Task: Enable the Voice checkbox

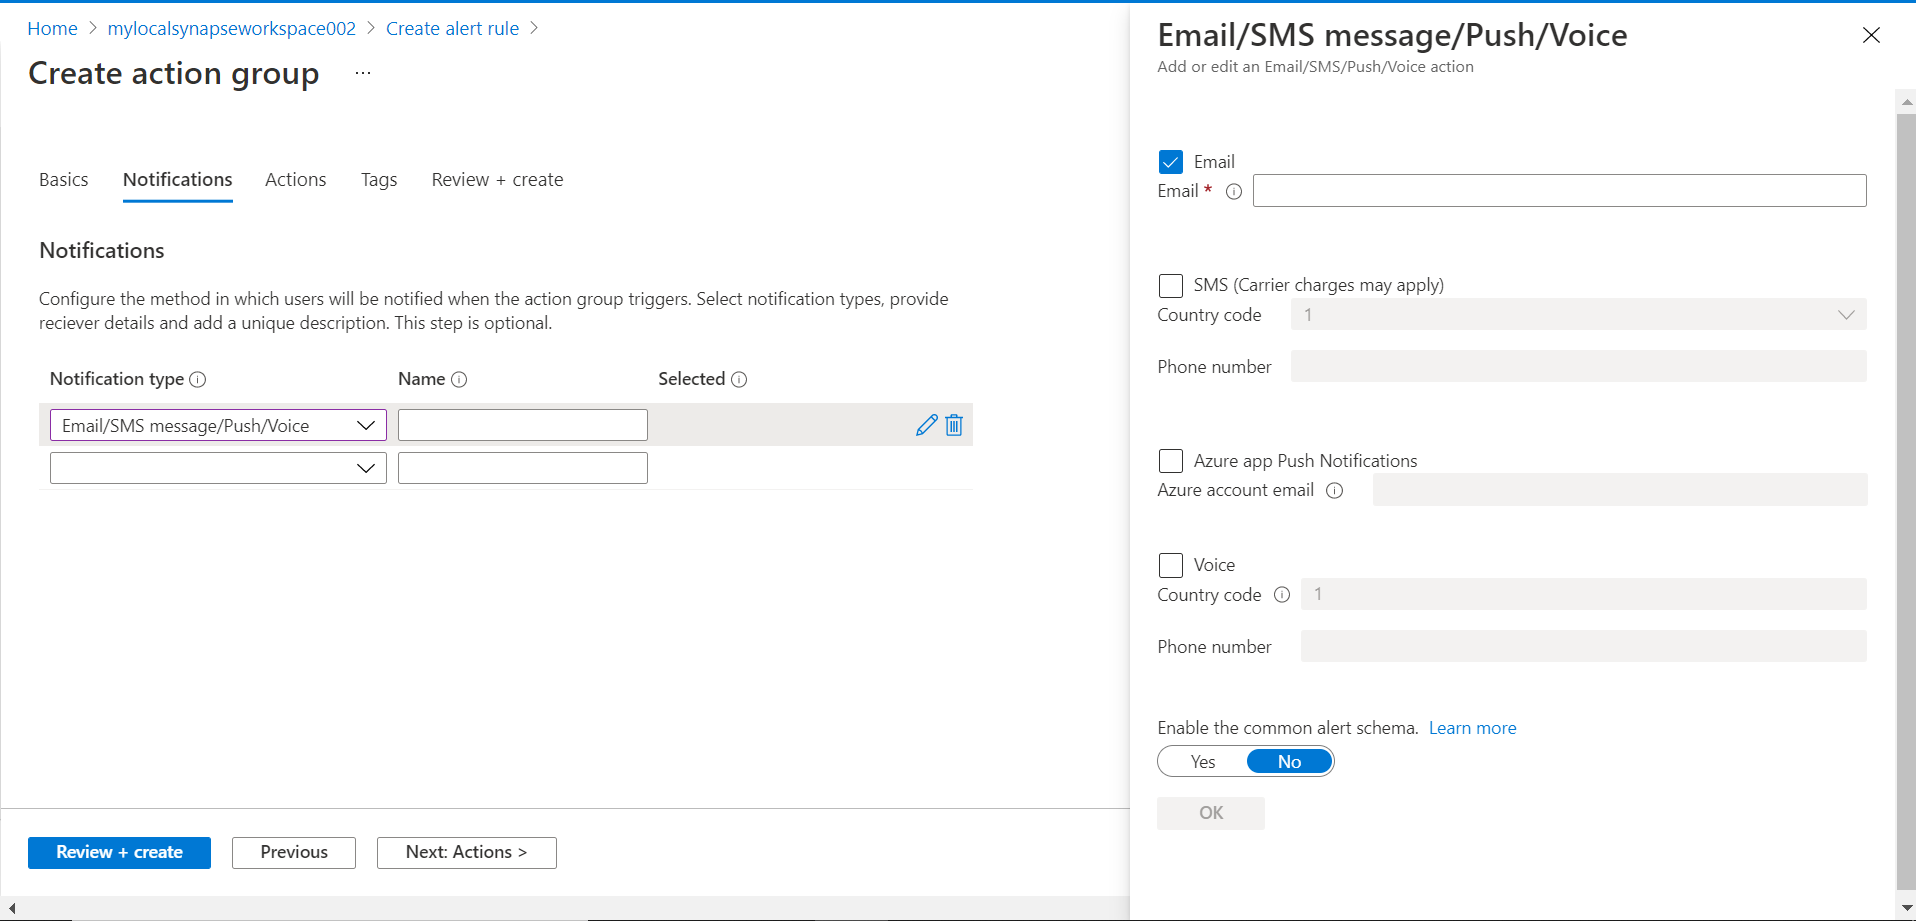Action: (x=1170, y=565)
